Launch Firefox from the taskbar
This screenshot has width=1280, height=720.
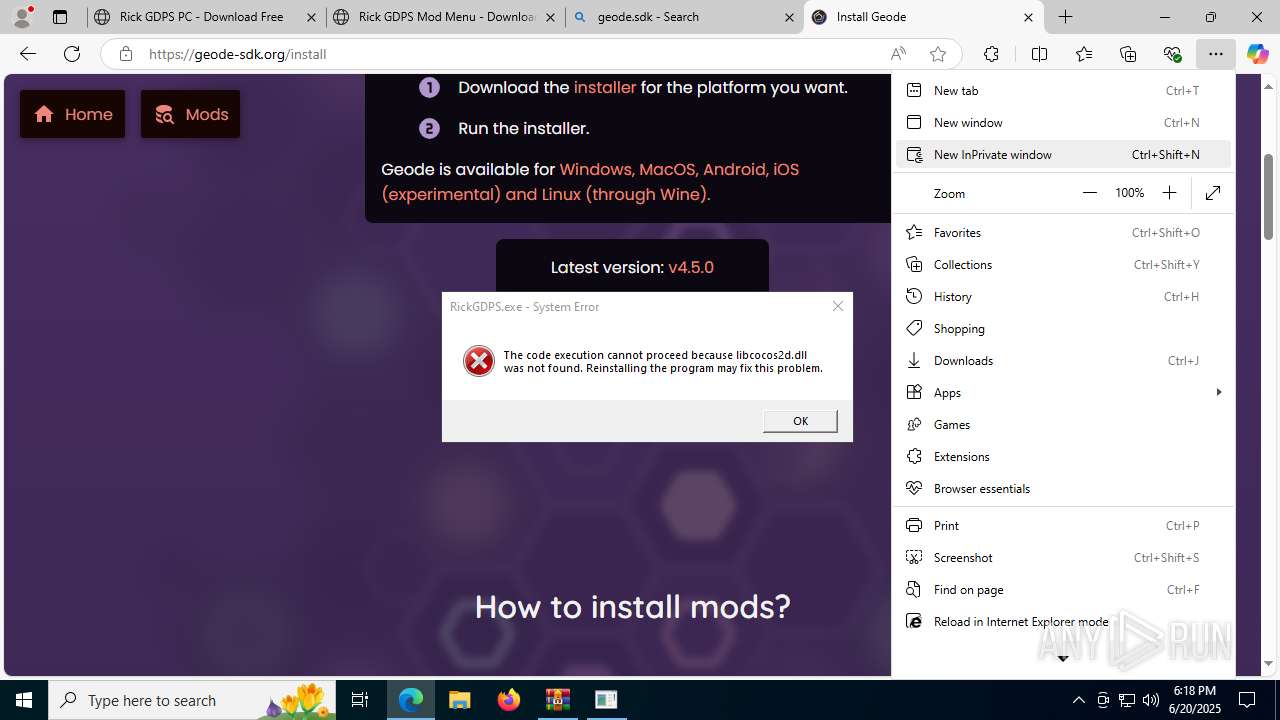point(509,700)
